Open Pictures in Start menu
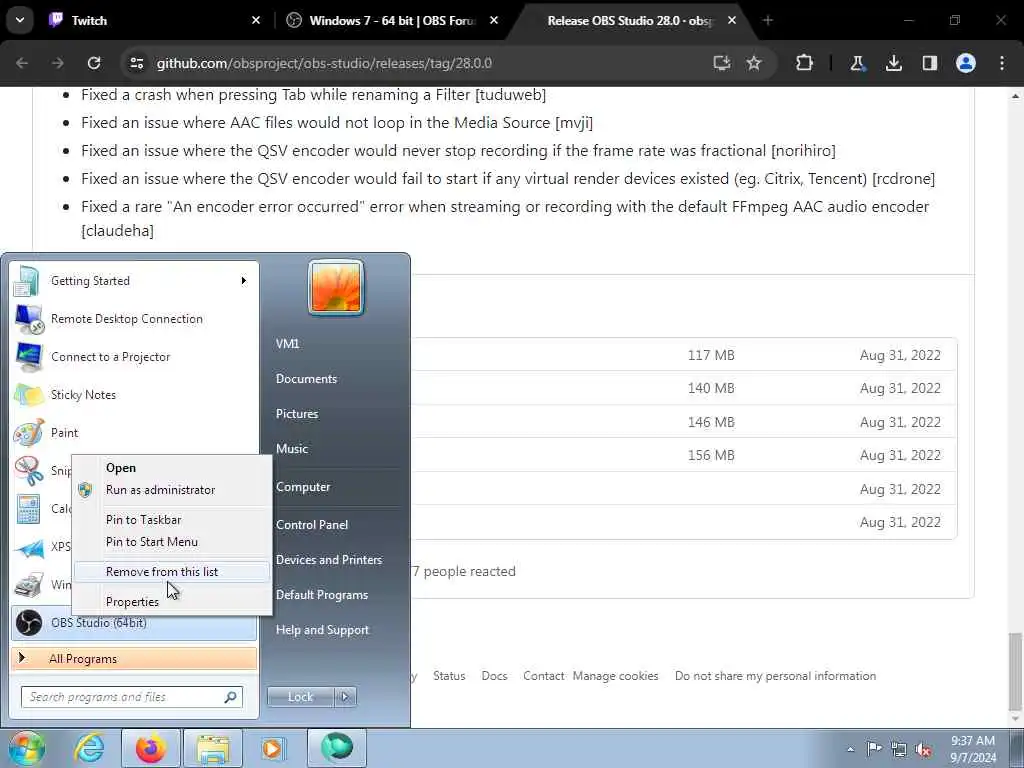 coord(297,414)
